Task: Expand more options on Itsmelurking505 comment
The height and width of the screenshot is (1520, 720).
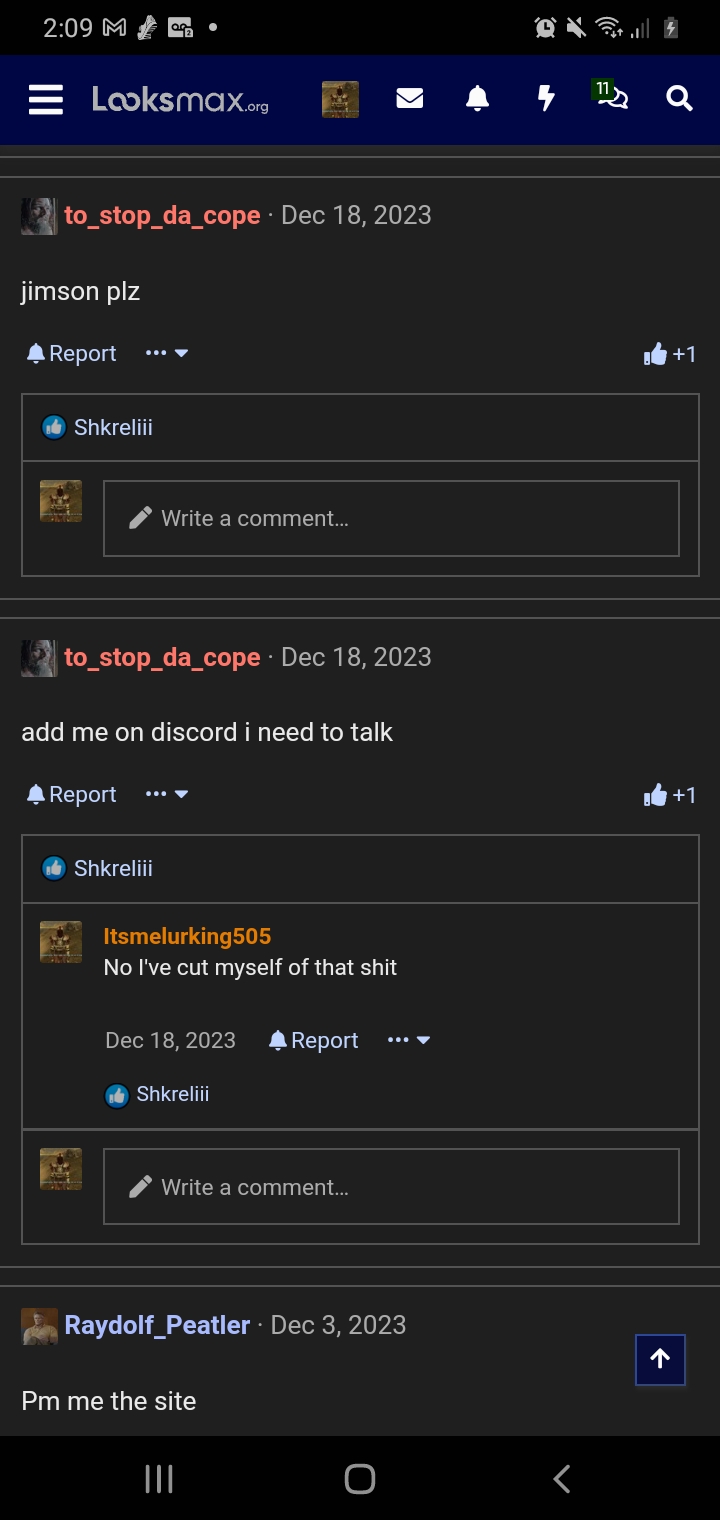Action: [409, 1040]
